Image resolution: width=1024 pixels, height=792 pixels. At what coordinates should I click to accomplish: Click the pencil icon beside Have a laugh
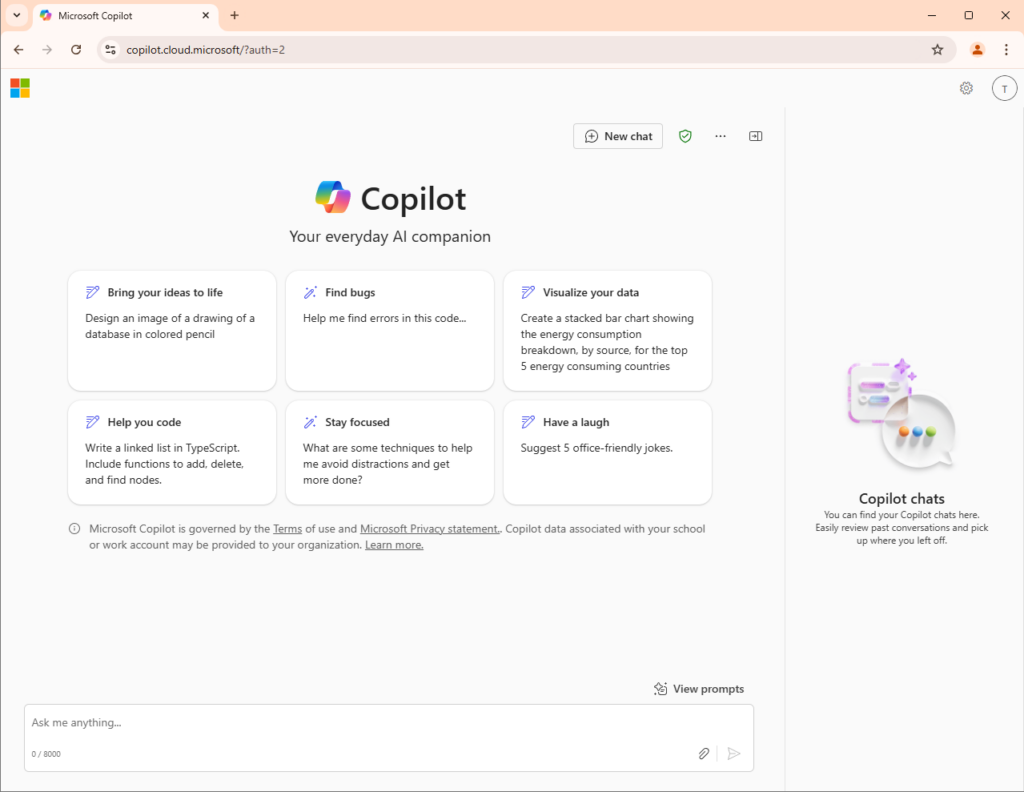(x=528, y=422)
